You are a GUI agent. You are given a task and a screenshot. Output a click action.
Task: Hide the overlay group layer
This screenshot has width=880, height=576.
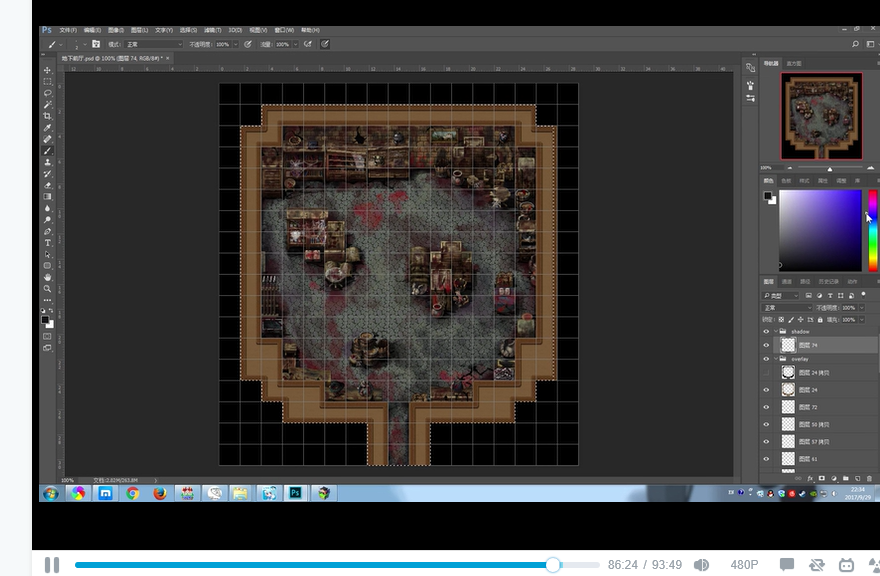click(766, 359)
